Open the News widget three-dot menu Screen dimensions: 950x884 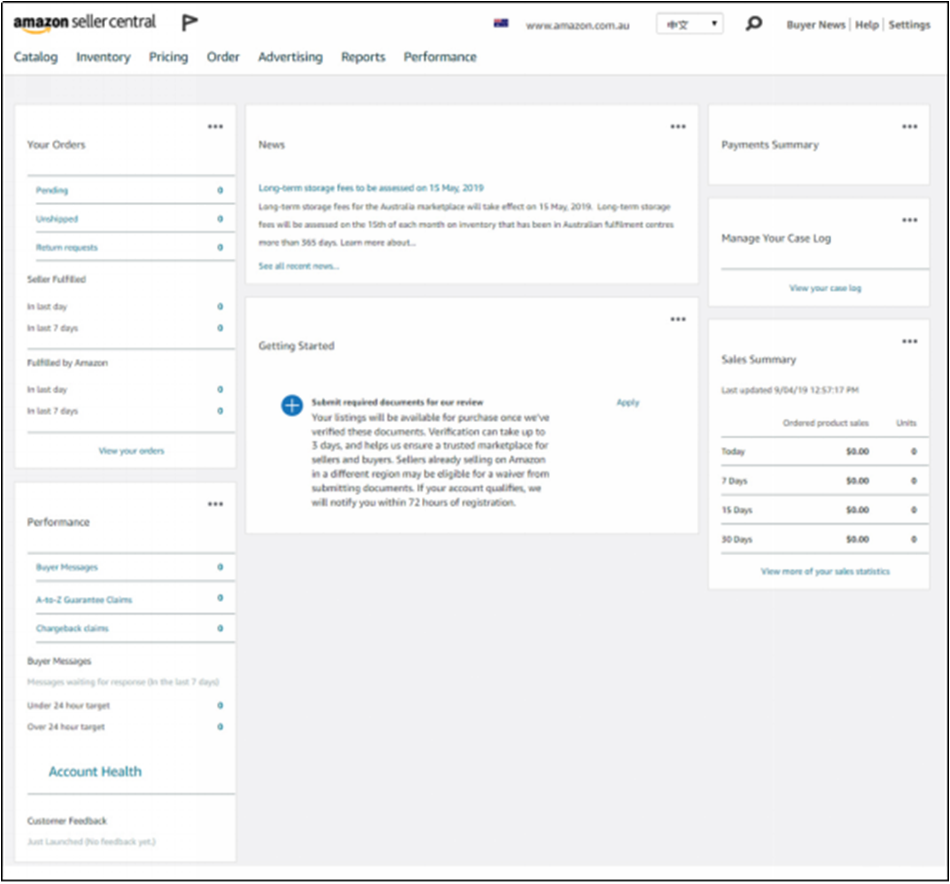click(678, 127)
